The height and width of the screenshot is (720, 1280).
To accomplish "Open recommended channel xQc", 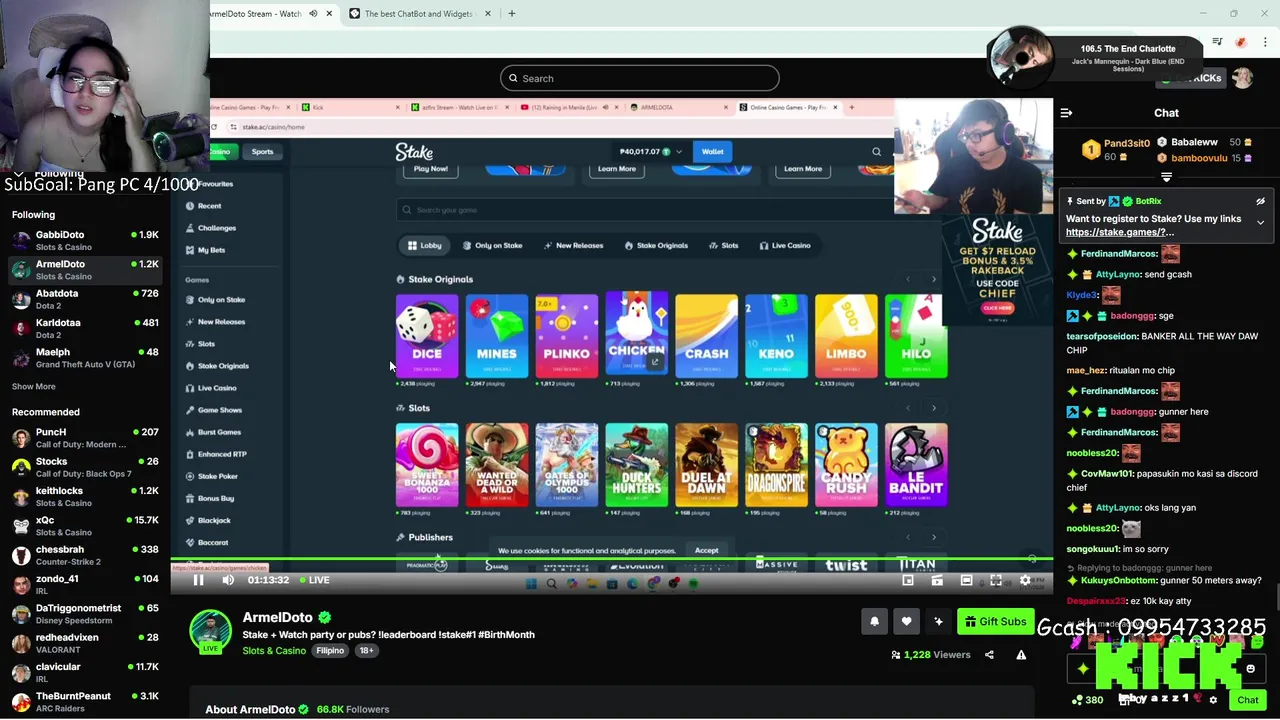I will 85,526.
